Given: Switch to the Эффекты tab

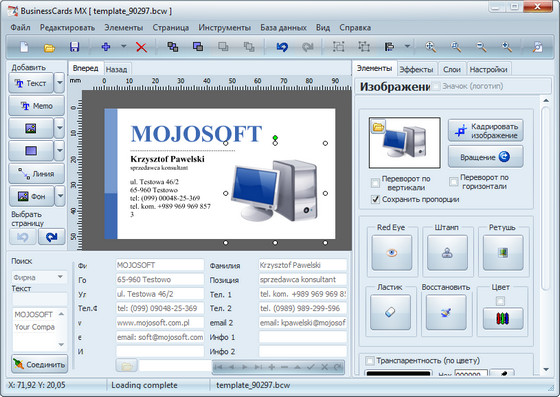Looking at the screenshot, I should (x=416, y=69).
